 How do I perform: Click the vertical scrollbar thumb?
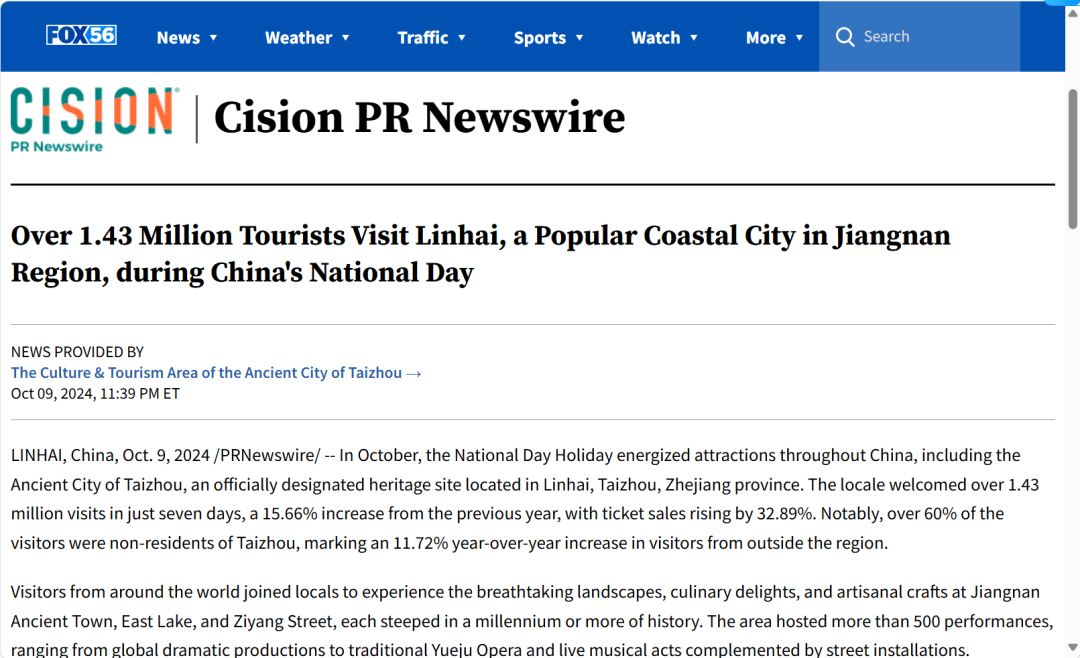[x=1072, y=160]
